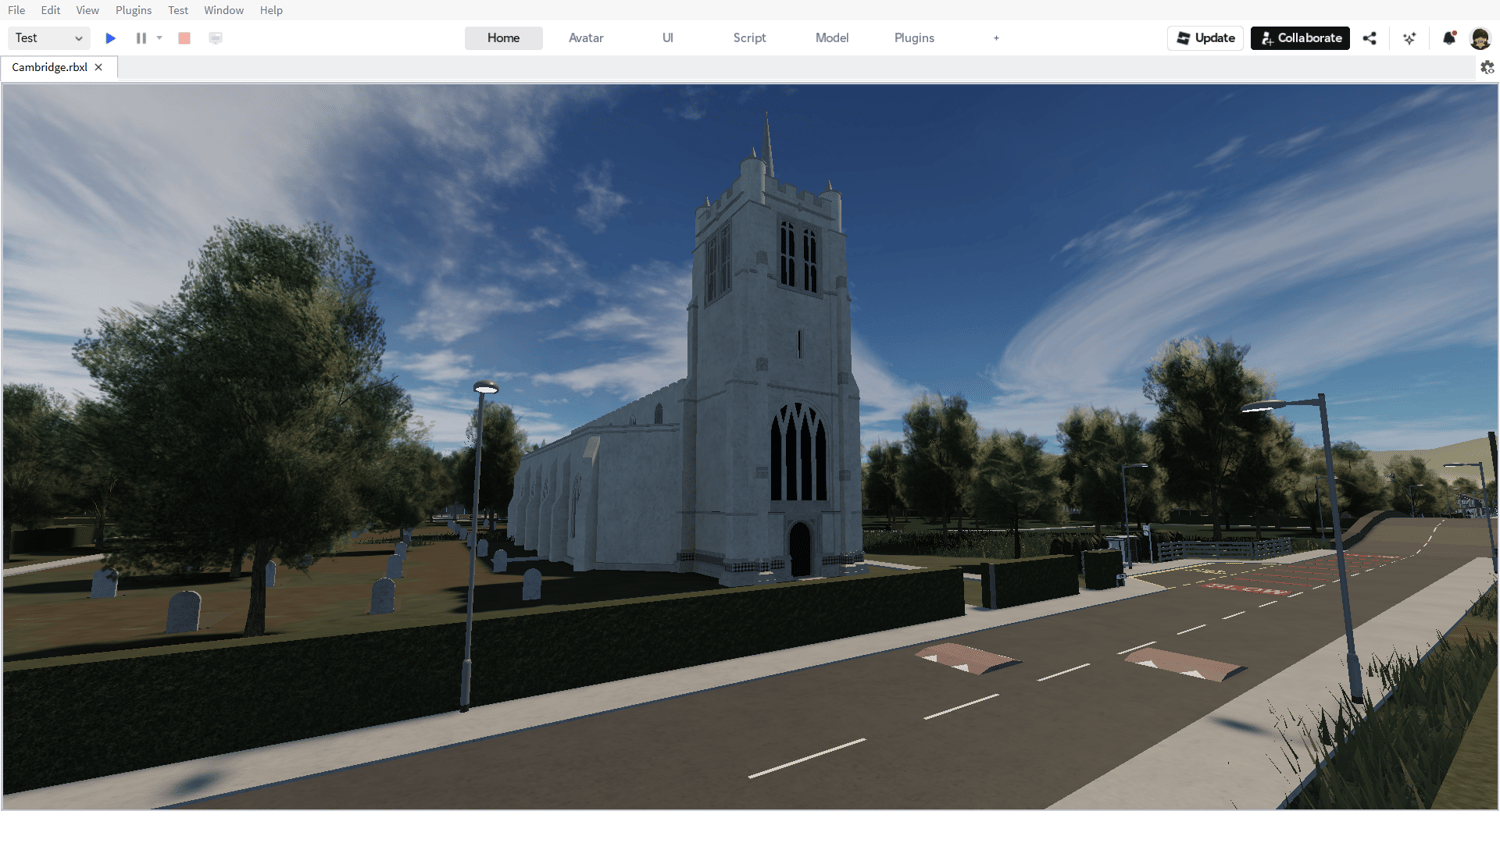
Task: Open the notifications bell
Action: (x=1449, y=38)
